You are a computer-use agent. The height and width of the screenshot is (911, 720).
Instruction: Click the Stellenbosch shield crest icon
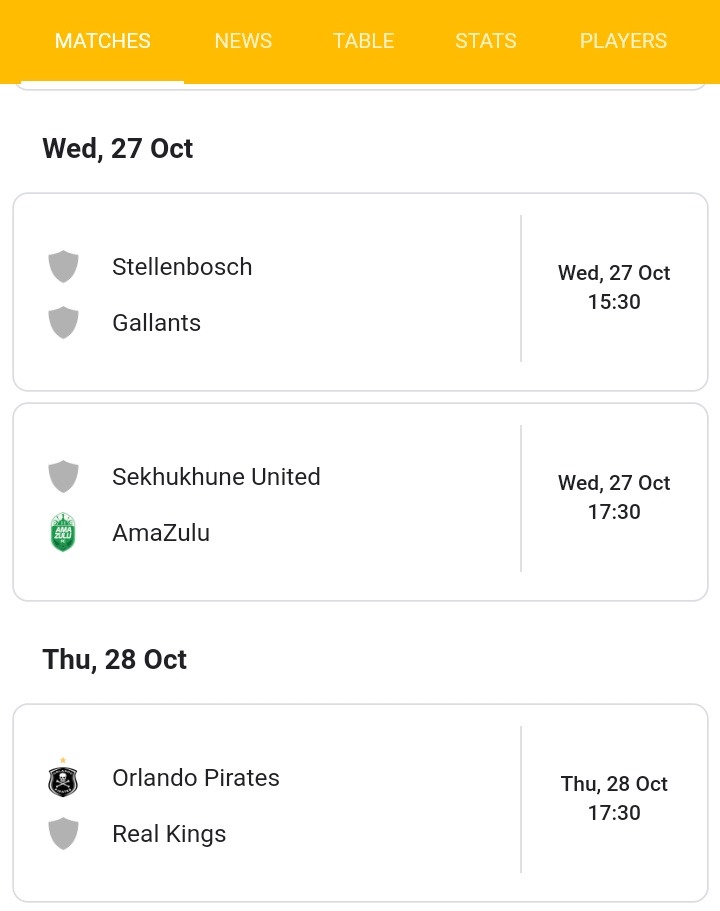(63, 267)
